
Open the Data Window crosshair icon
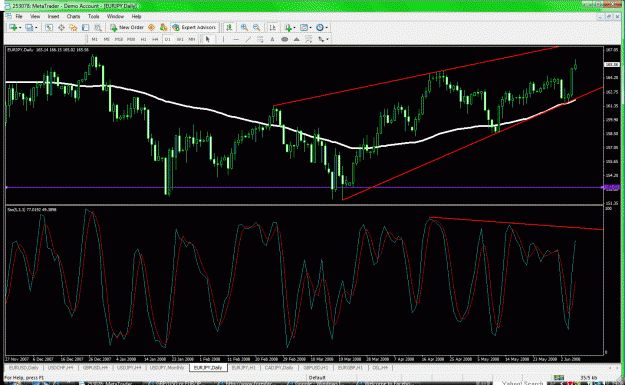tap(61, 28)
